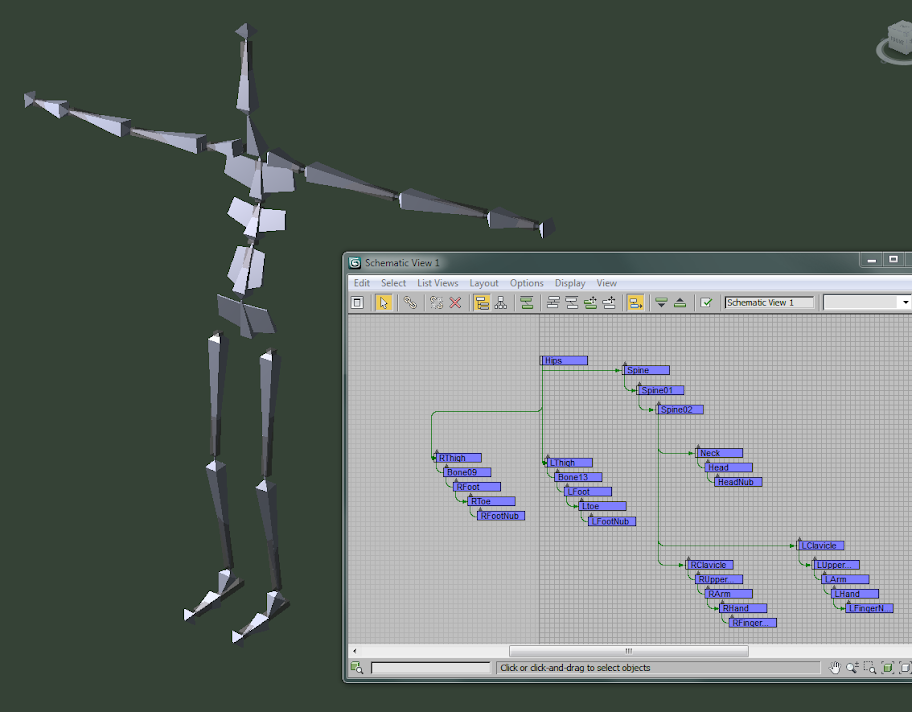Open the List Views menu
Viewport: 912px width, 712px height.
pos(437,283)
